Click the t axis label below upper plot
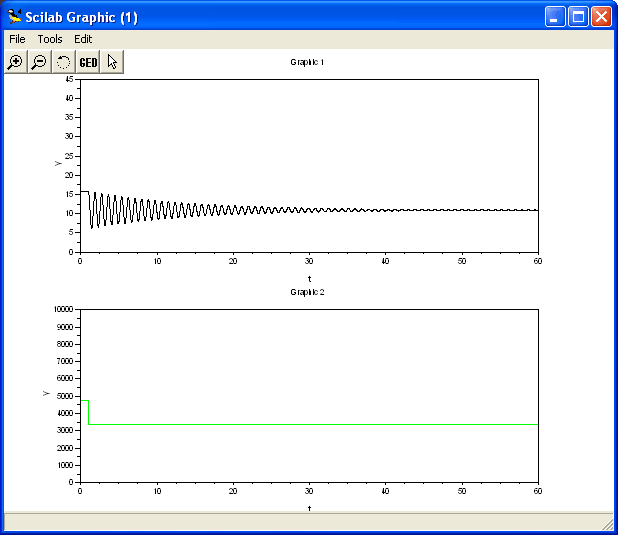The width and height of the screenshot is (618, 535). pos(309,278)
